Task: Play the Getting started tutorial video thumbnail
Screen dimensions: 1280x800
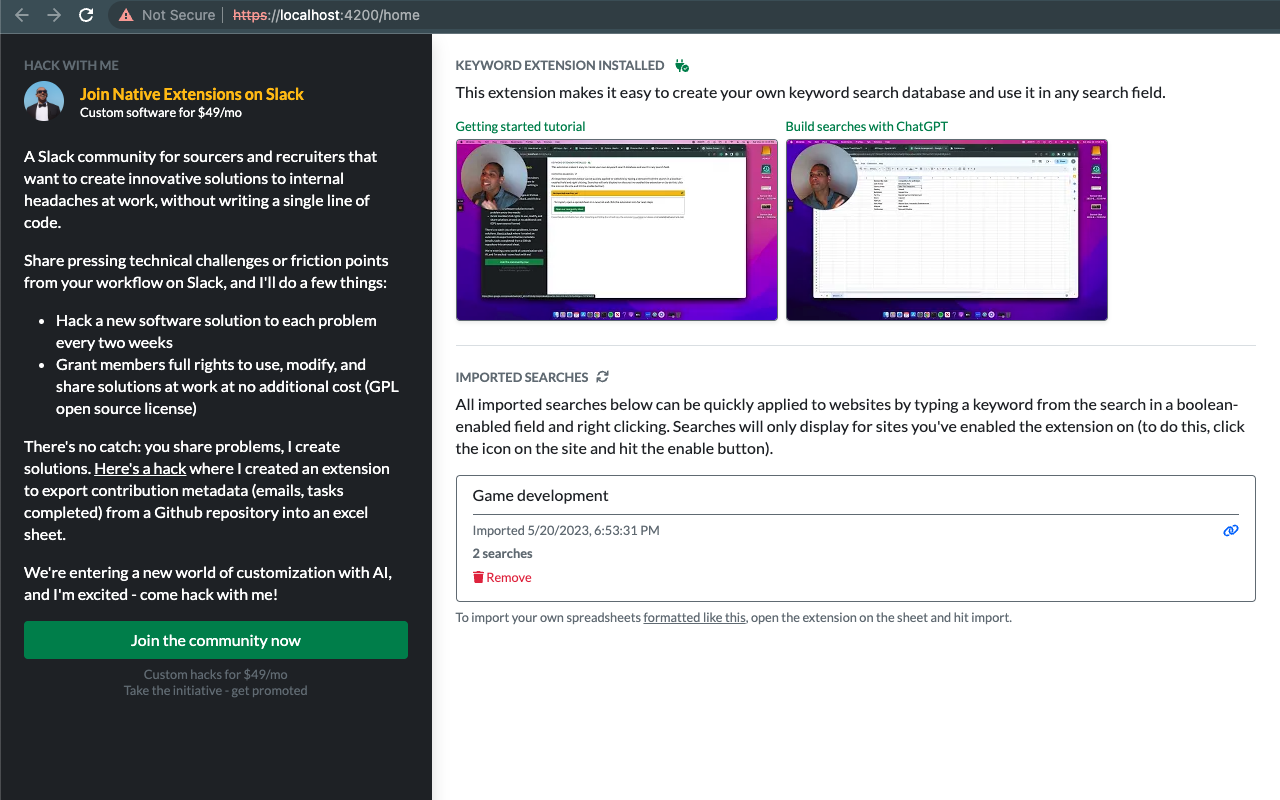Action: (616, 230)
